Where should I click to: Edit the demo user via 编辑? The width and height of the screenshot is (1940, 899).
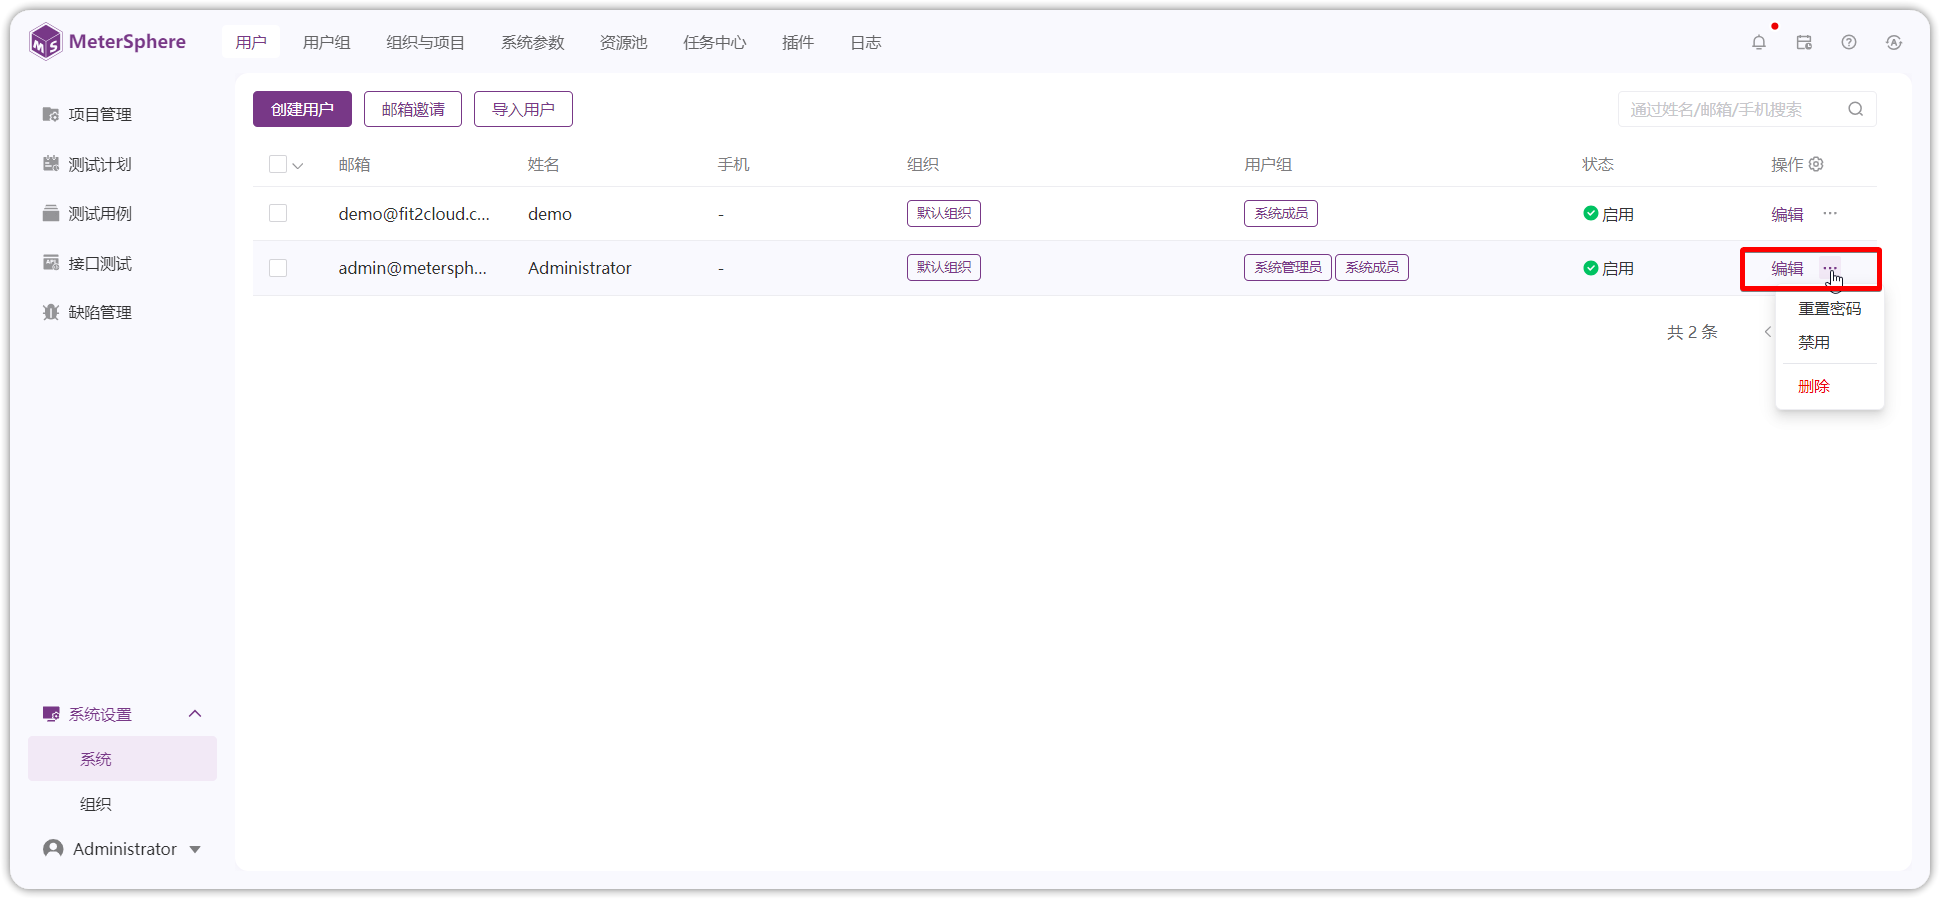pos(1787,214)
